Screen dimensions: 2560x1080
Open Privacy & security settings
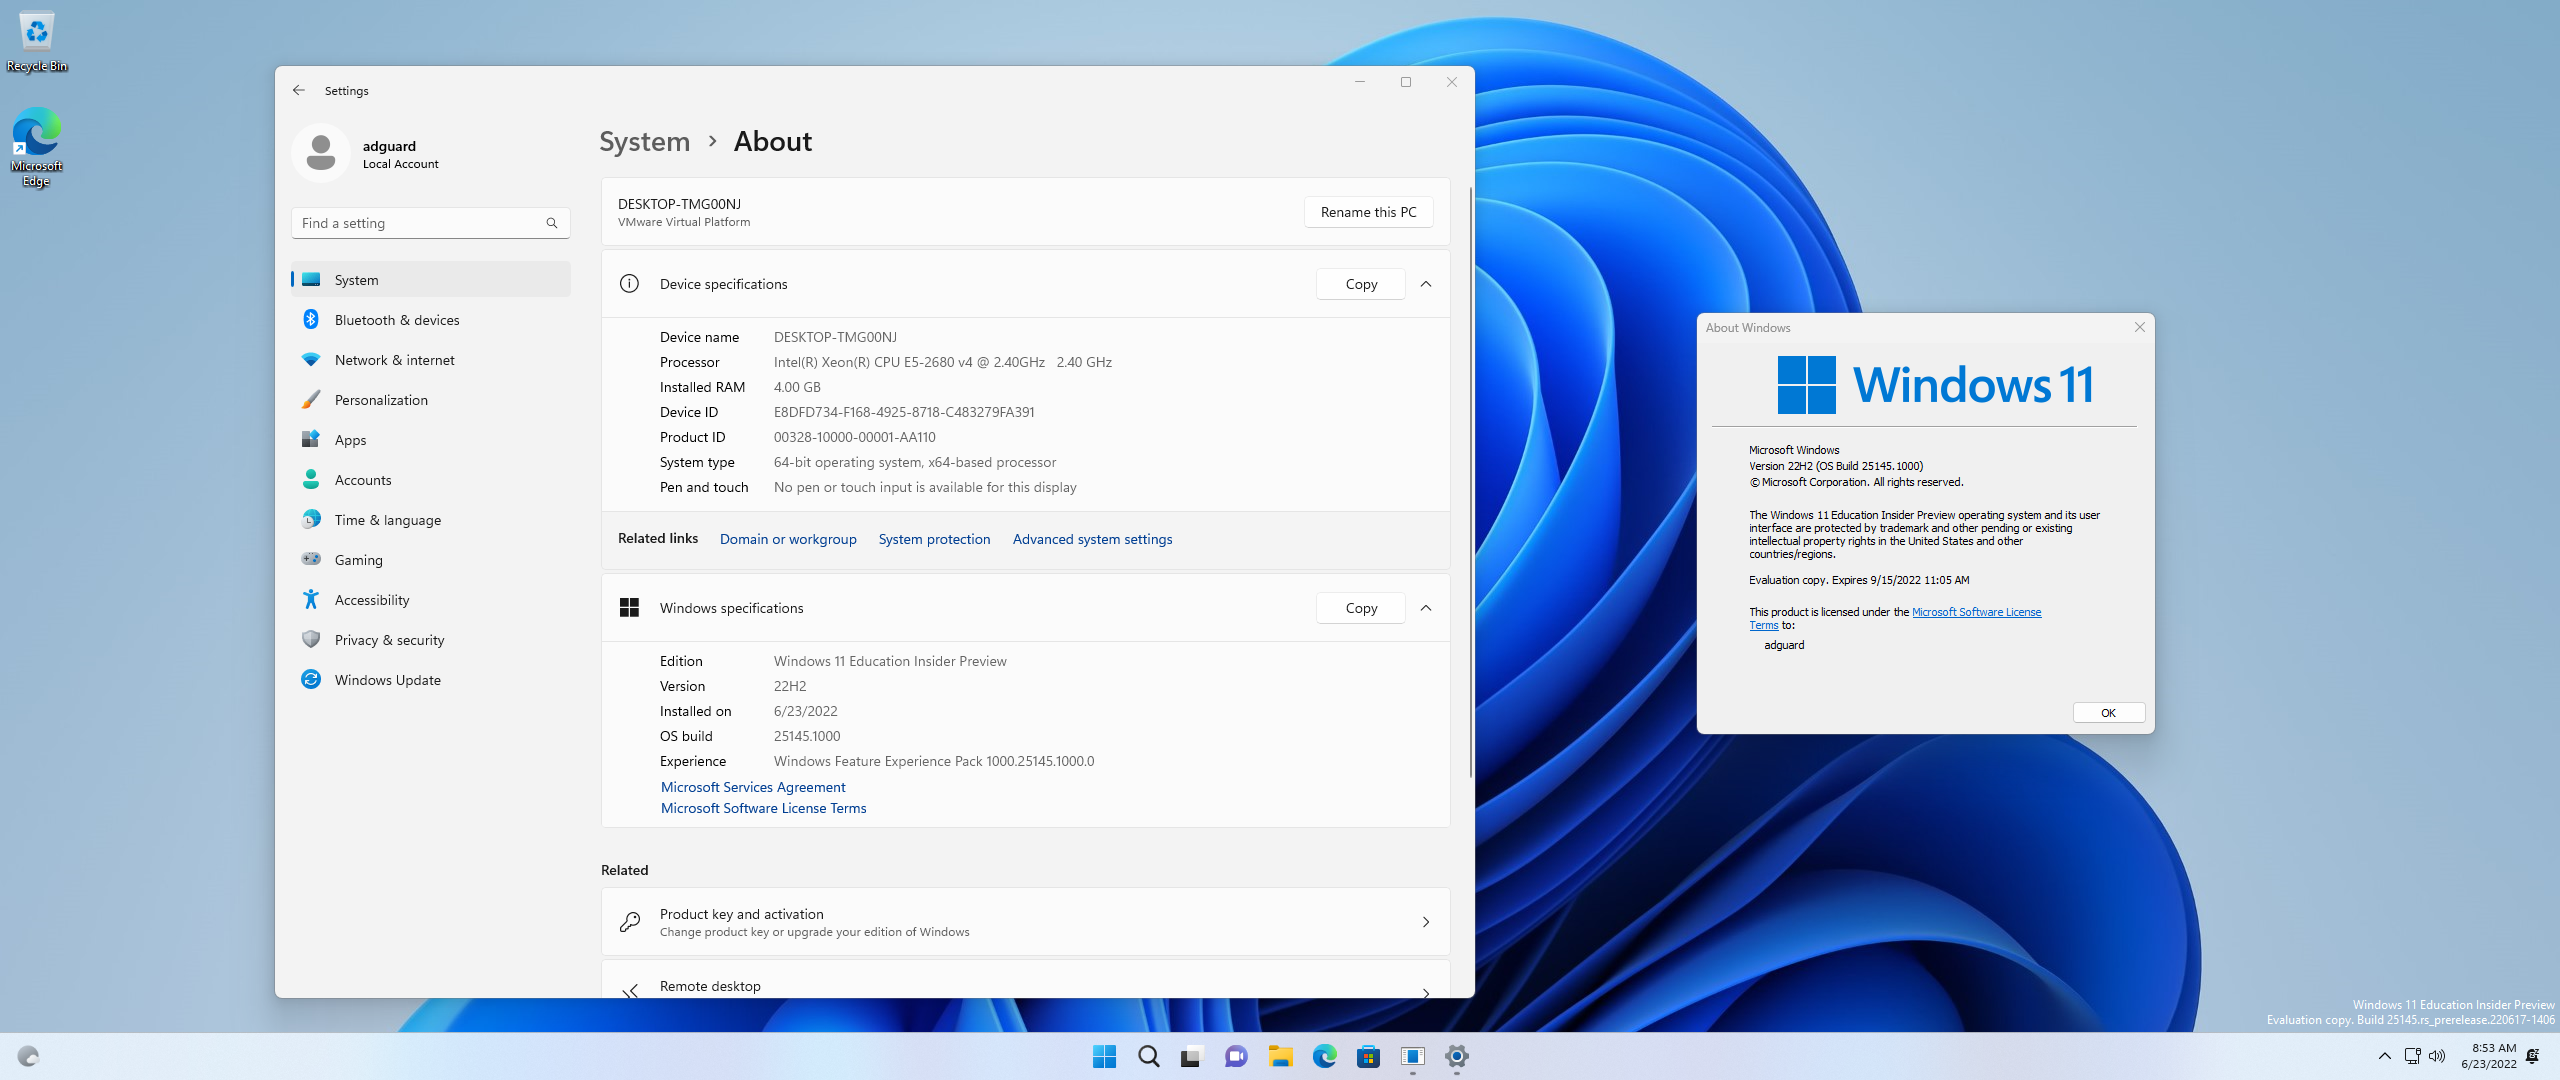pos(431,640)
